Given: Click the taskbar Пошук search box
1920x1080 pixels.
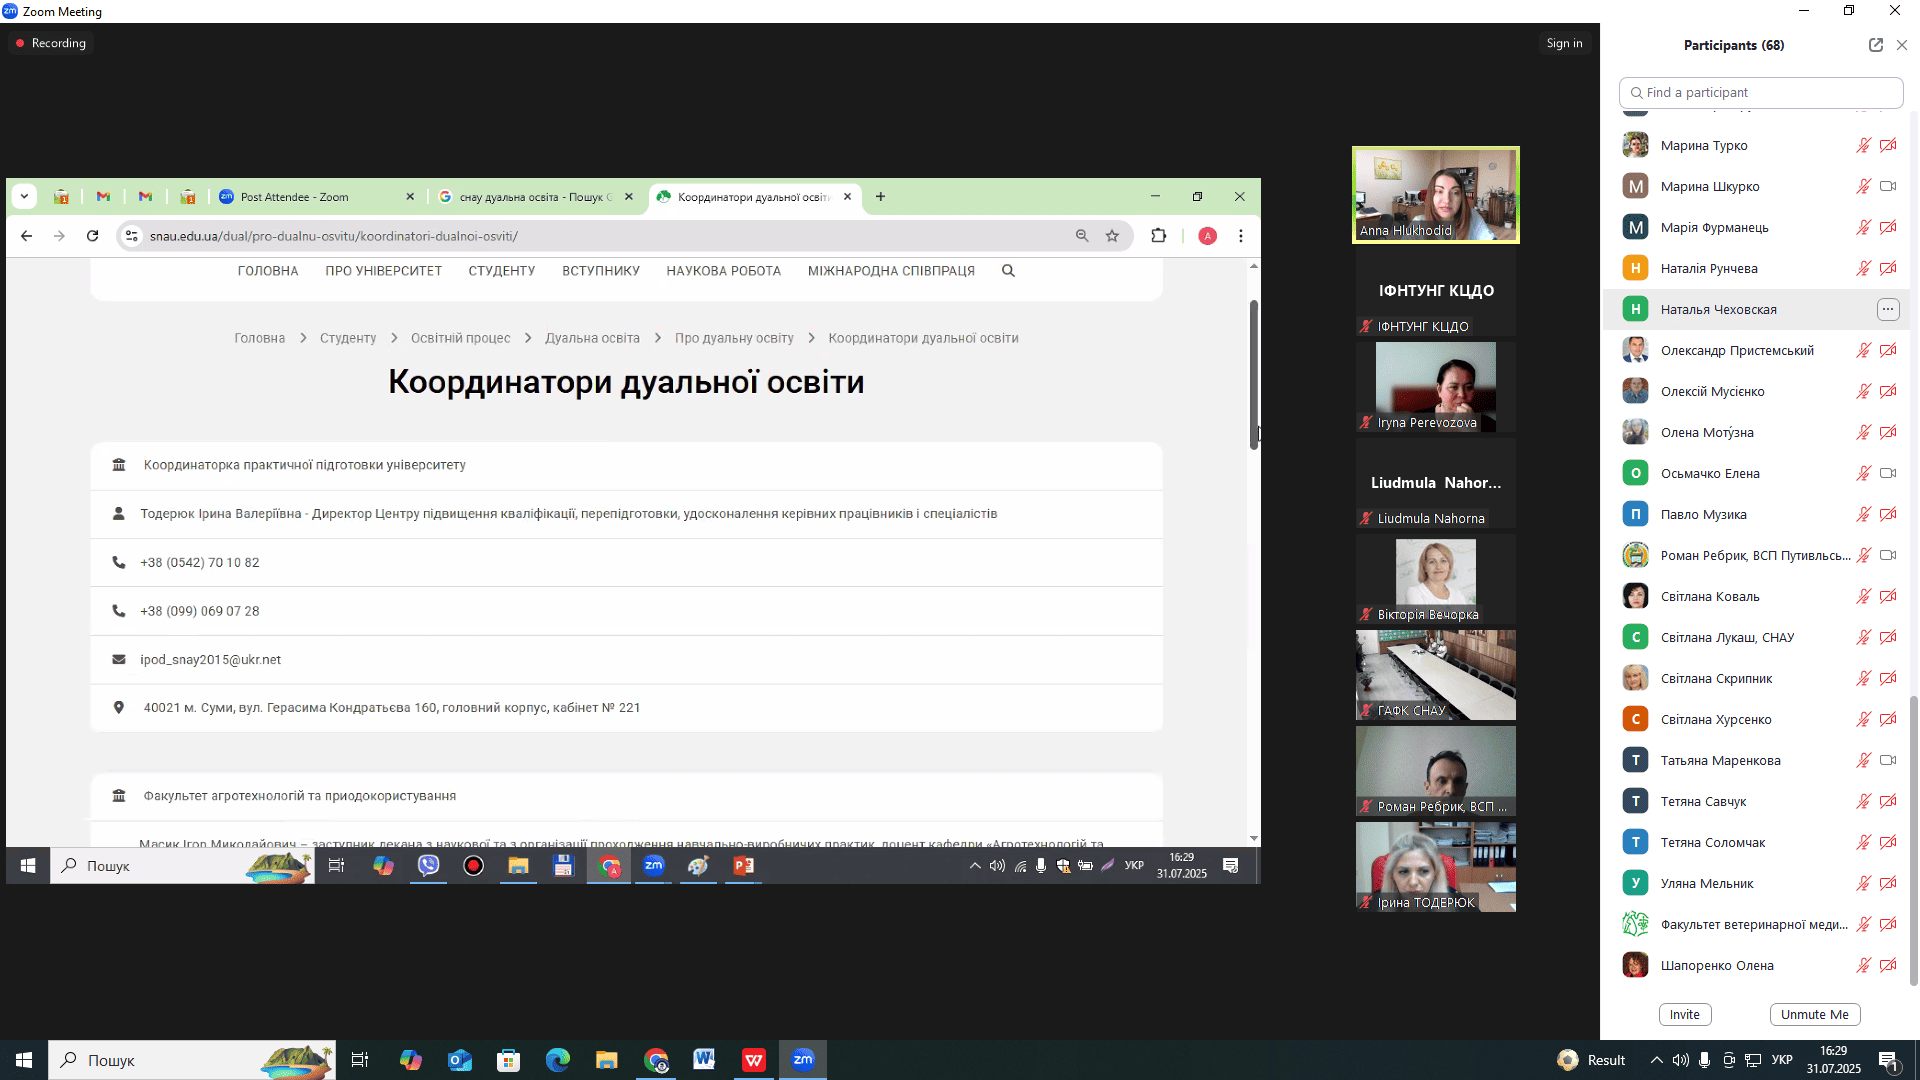Looking at the screenshot, I should tap(192, 1060).
